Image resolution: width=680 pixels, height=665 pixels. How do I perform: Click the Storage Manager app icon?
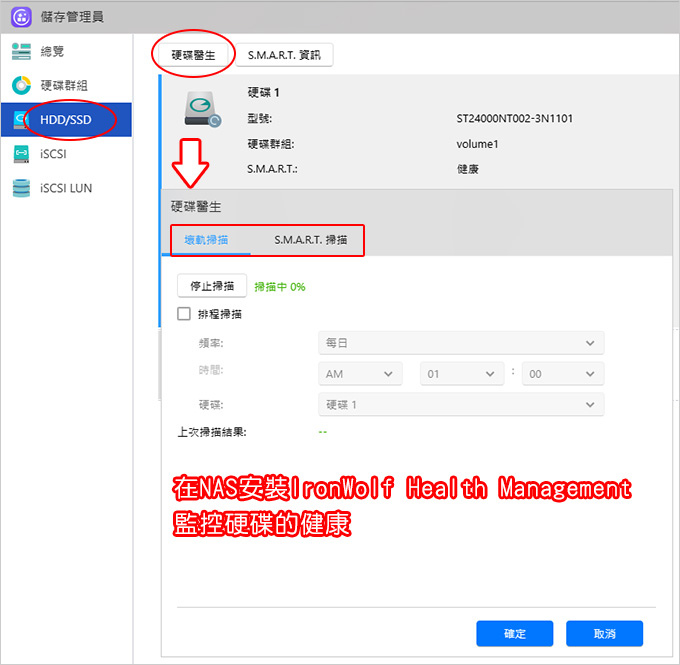point(21,17)
